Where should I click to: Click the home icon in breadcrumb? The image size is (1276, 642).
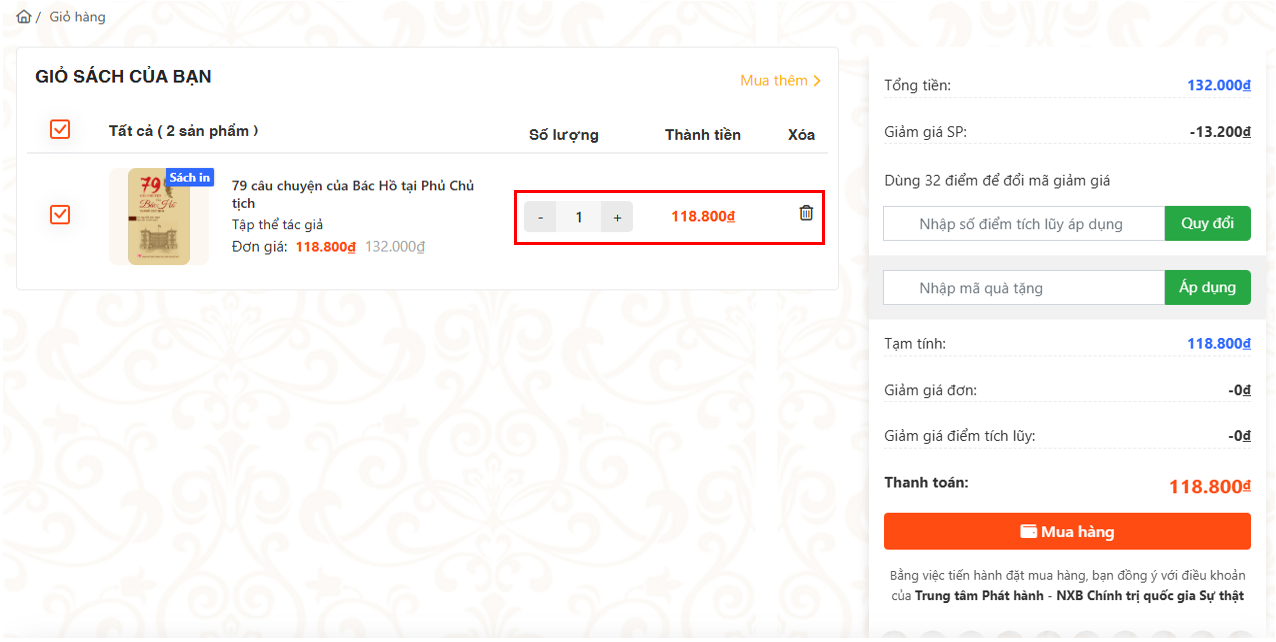tap(24, 17)
